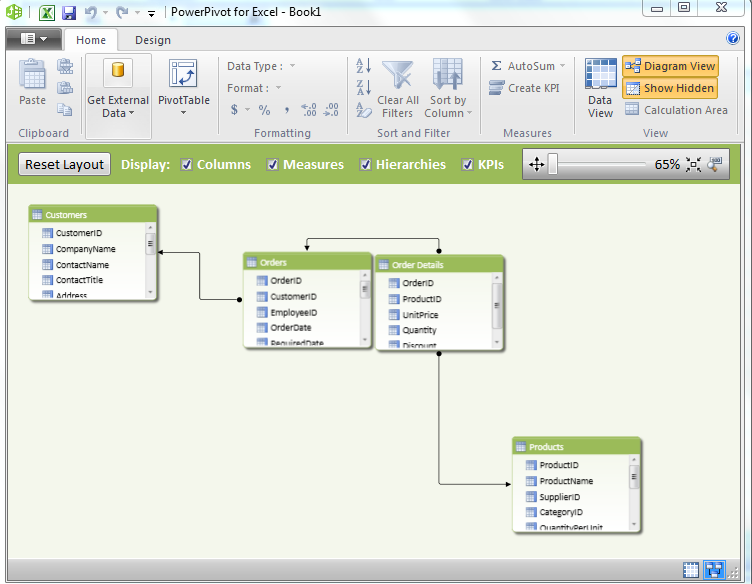
Task: Click diagram view icon in status bar
Action: tap(714, 570)
